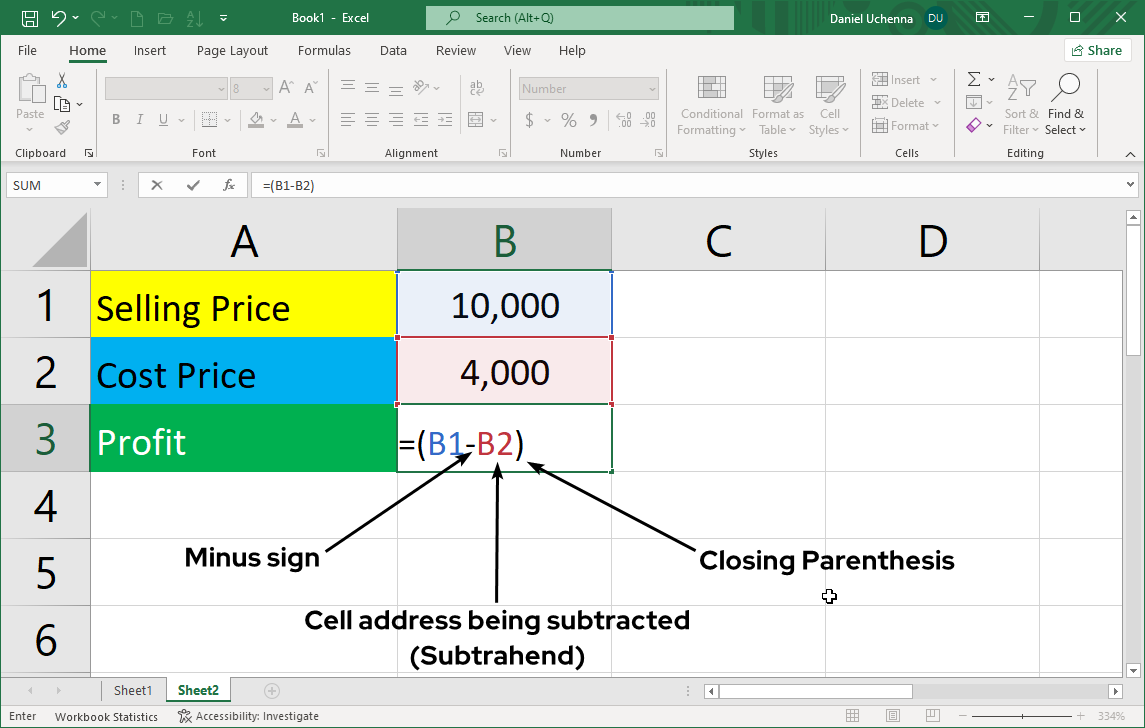Switch to the Formulas ribbon tab
1145x728 pixels.
click(324, 50)
